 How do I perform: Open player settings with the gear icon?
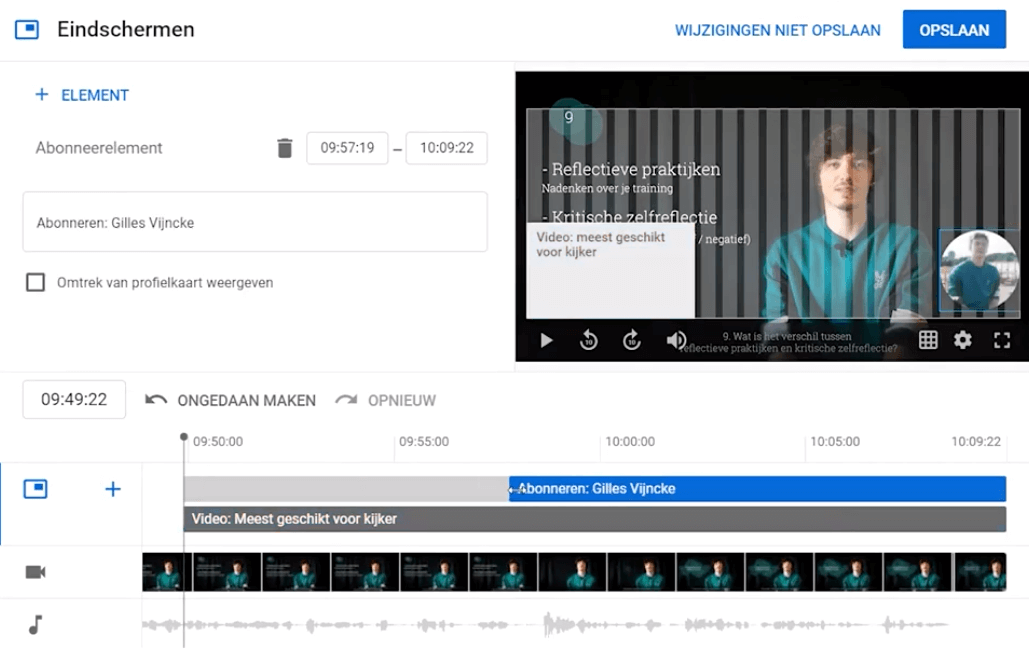963,339
